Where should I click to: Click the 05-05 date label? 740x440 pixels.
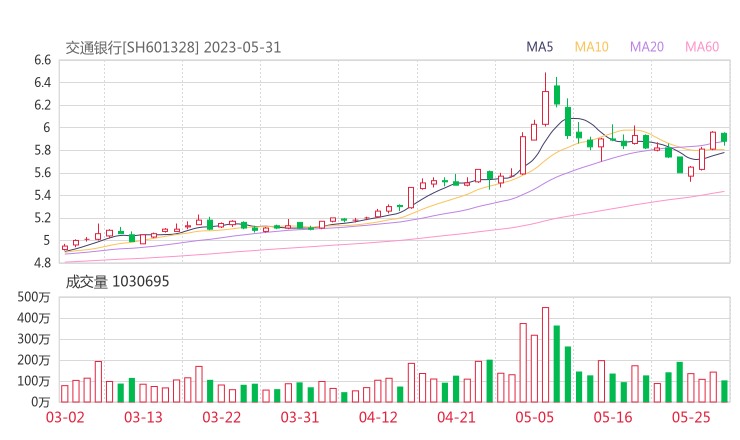pos(535,417)
